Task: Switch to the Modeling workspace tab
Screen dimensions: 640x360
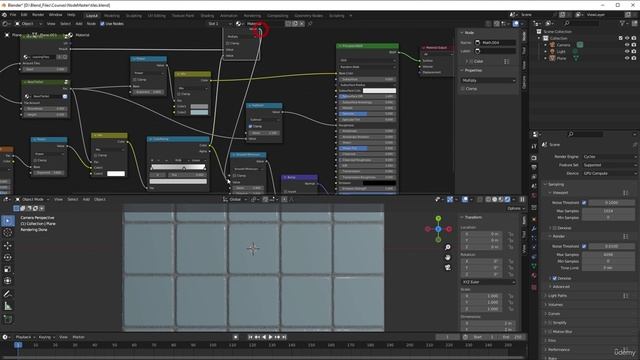Action: 112,16
